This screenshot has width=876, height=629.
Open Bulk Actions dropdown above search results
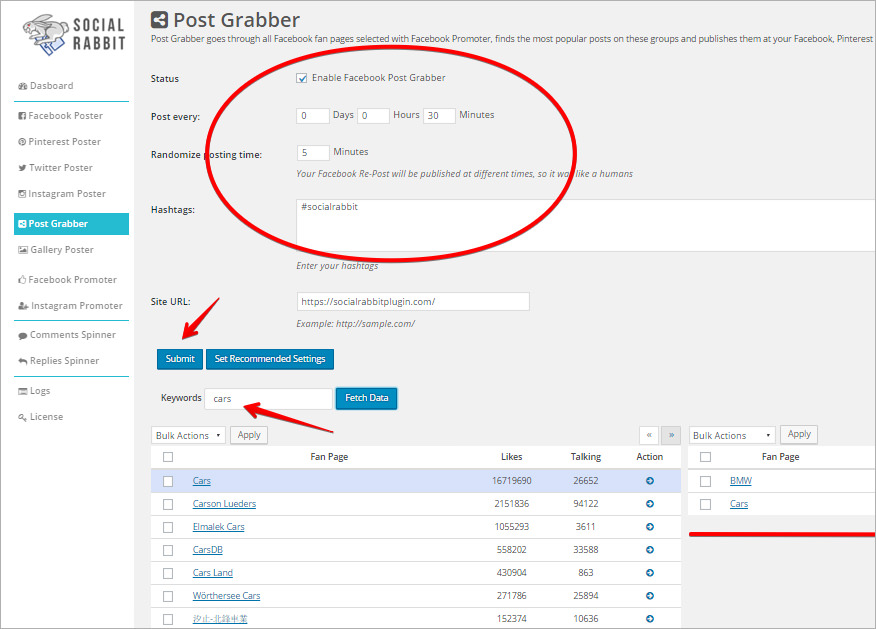point(188,435)
